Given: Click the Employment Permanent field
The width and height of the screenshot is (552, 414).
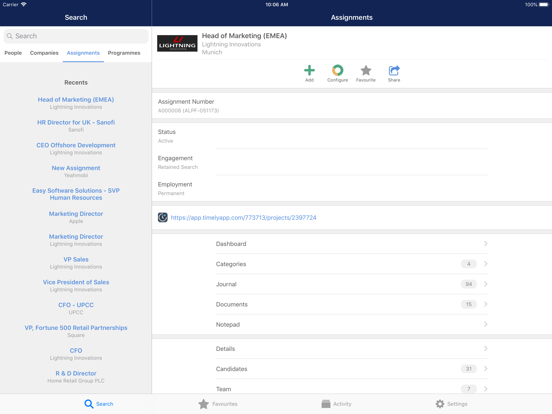Looking at the screenshot, I should click(352, 188).
